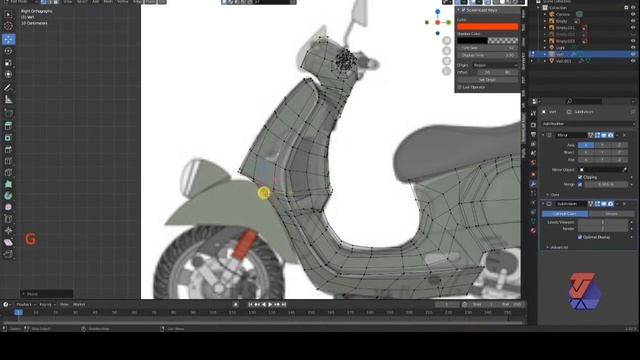640x360 pixels.
Task: Remove the Mirror modifier with X
Action: pyautogui.click(x=624, y=135)
